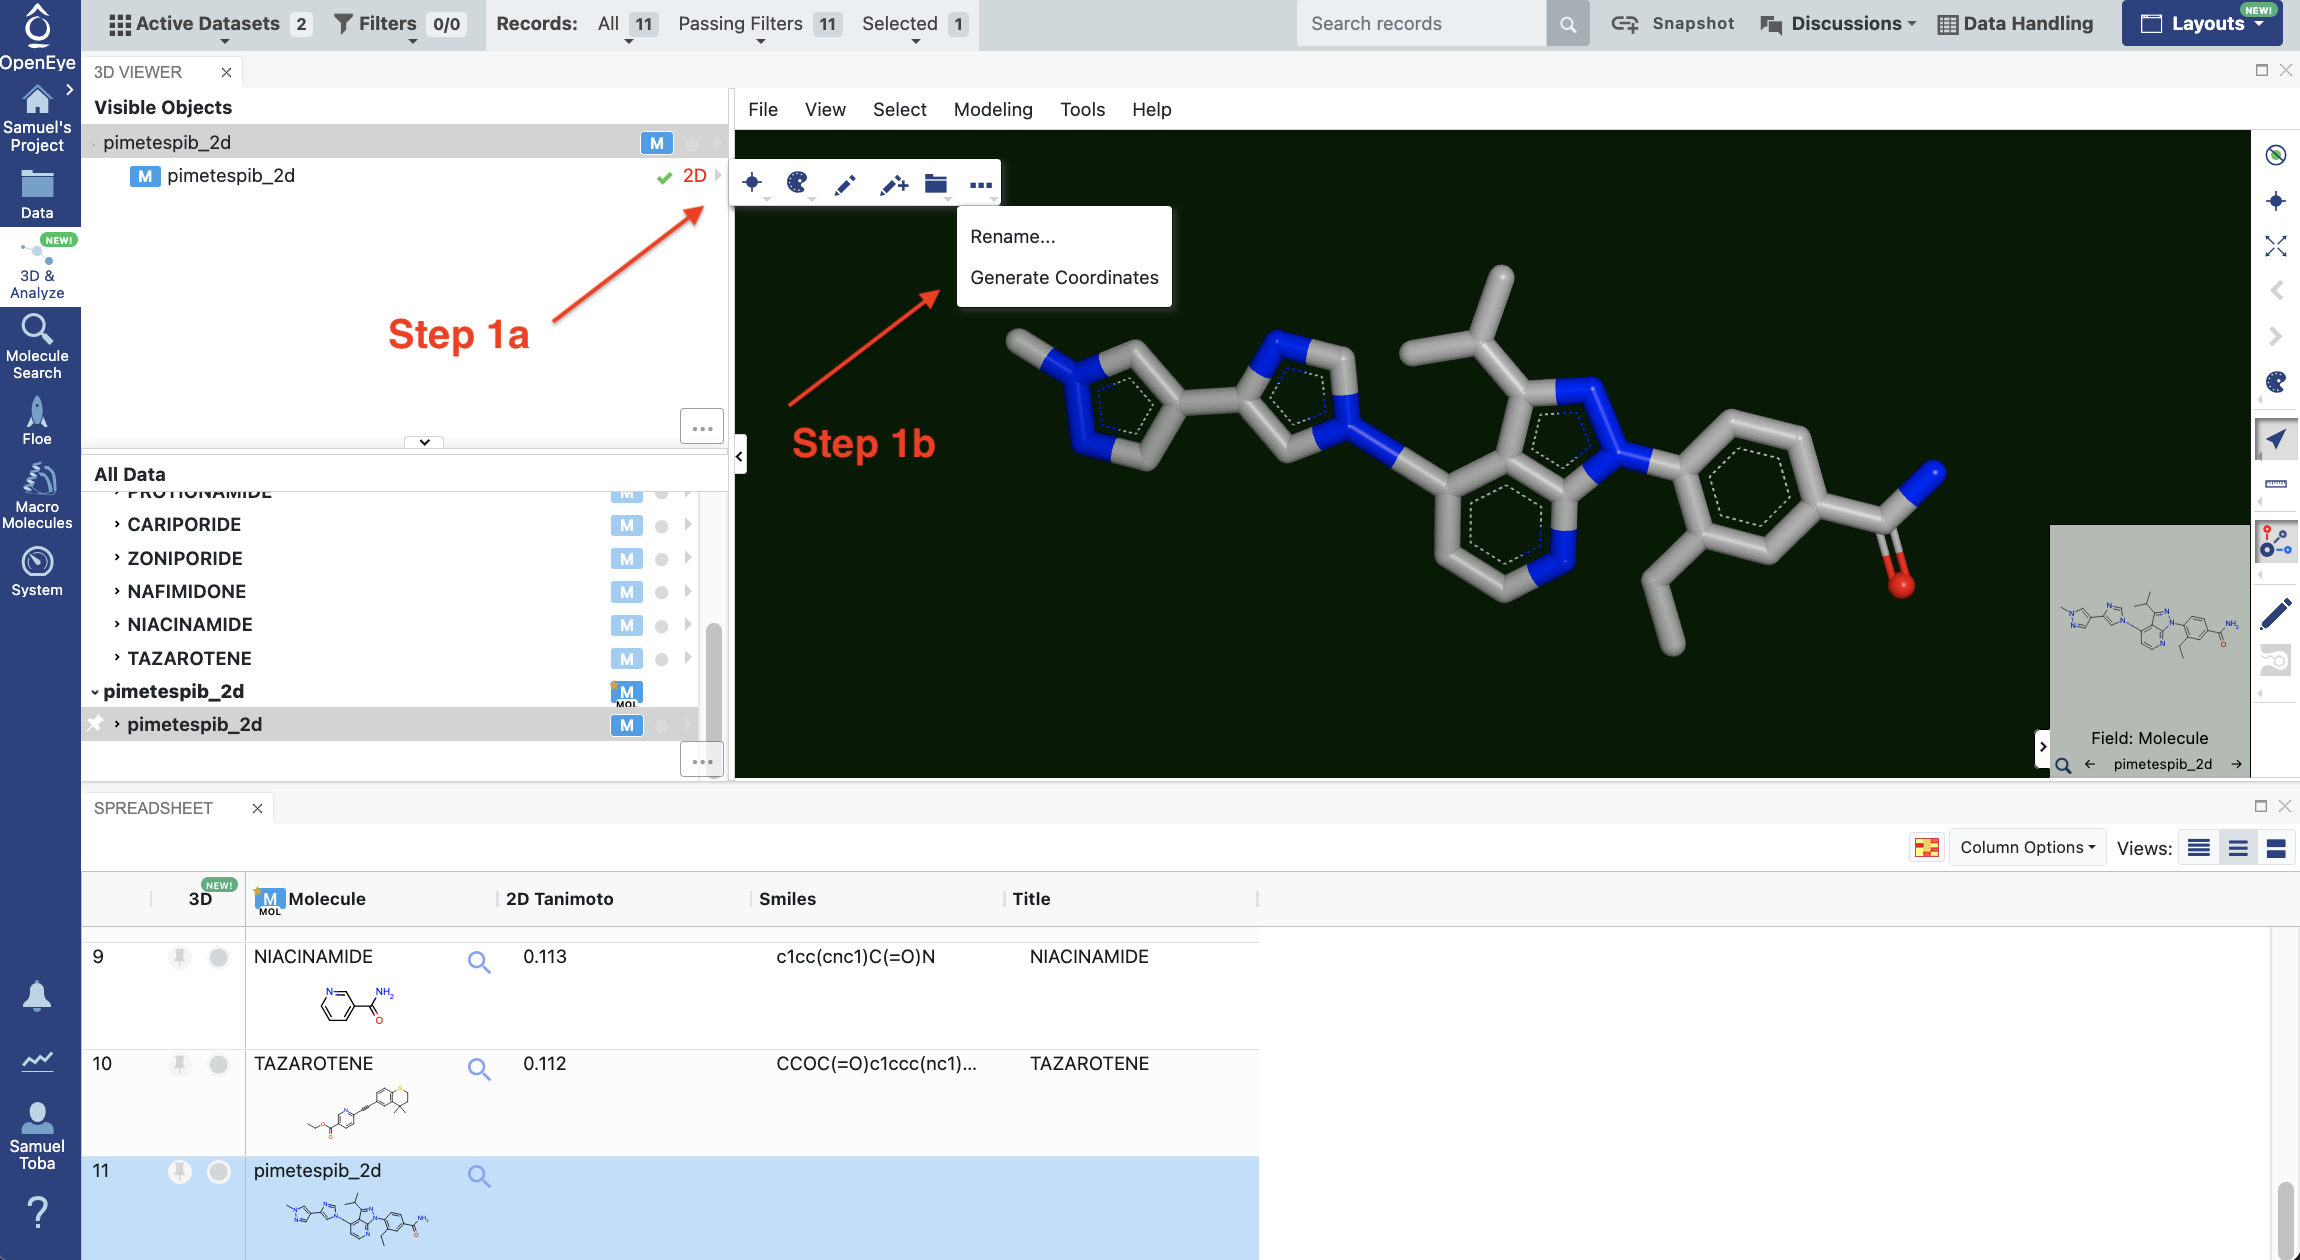2300x1260 pixels.
Task: Open the color palette tool in popup toolbar
Action: point(797,183)
